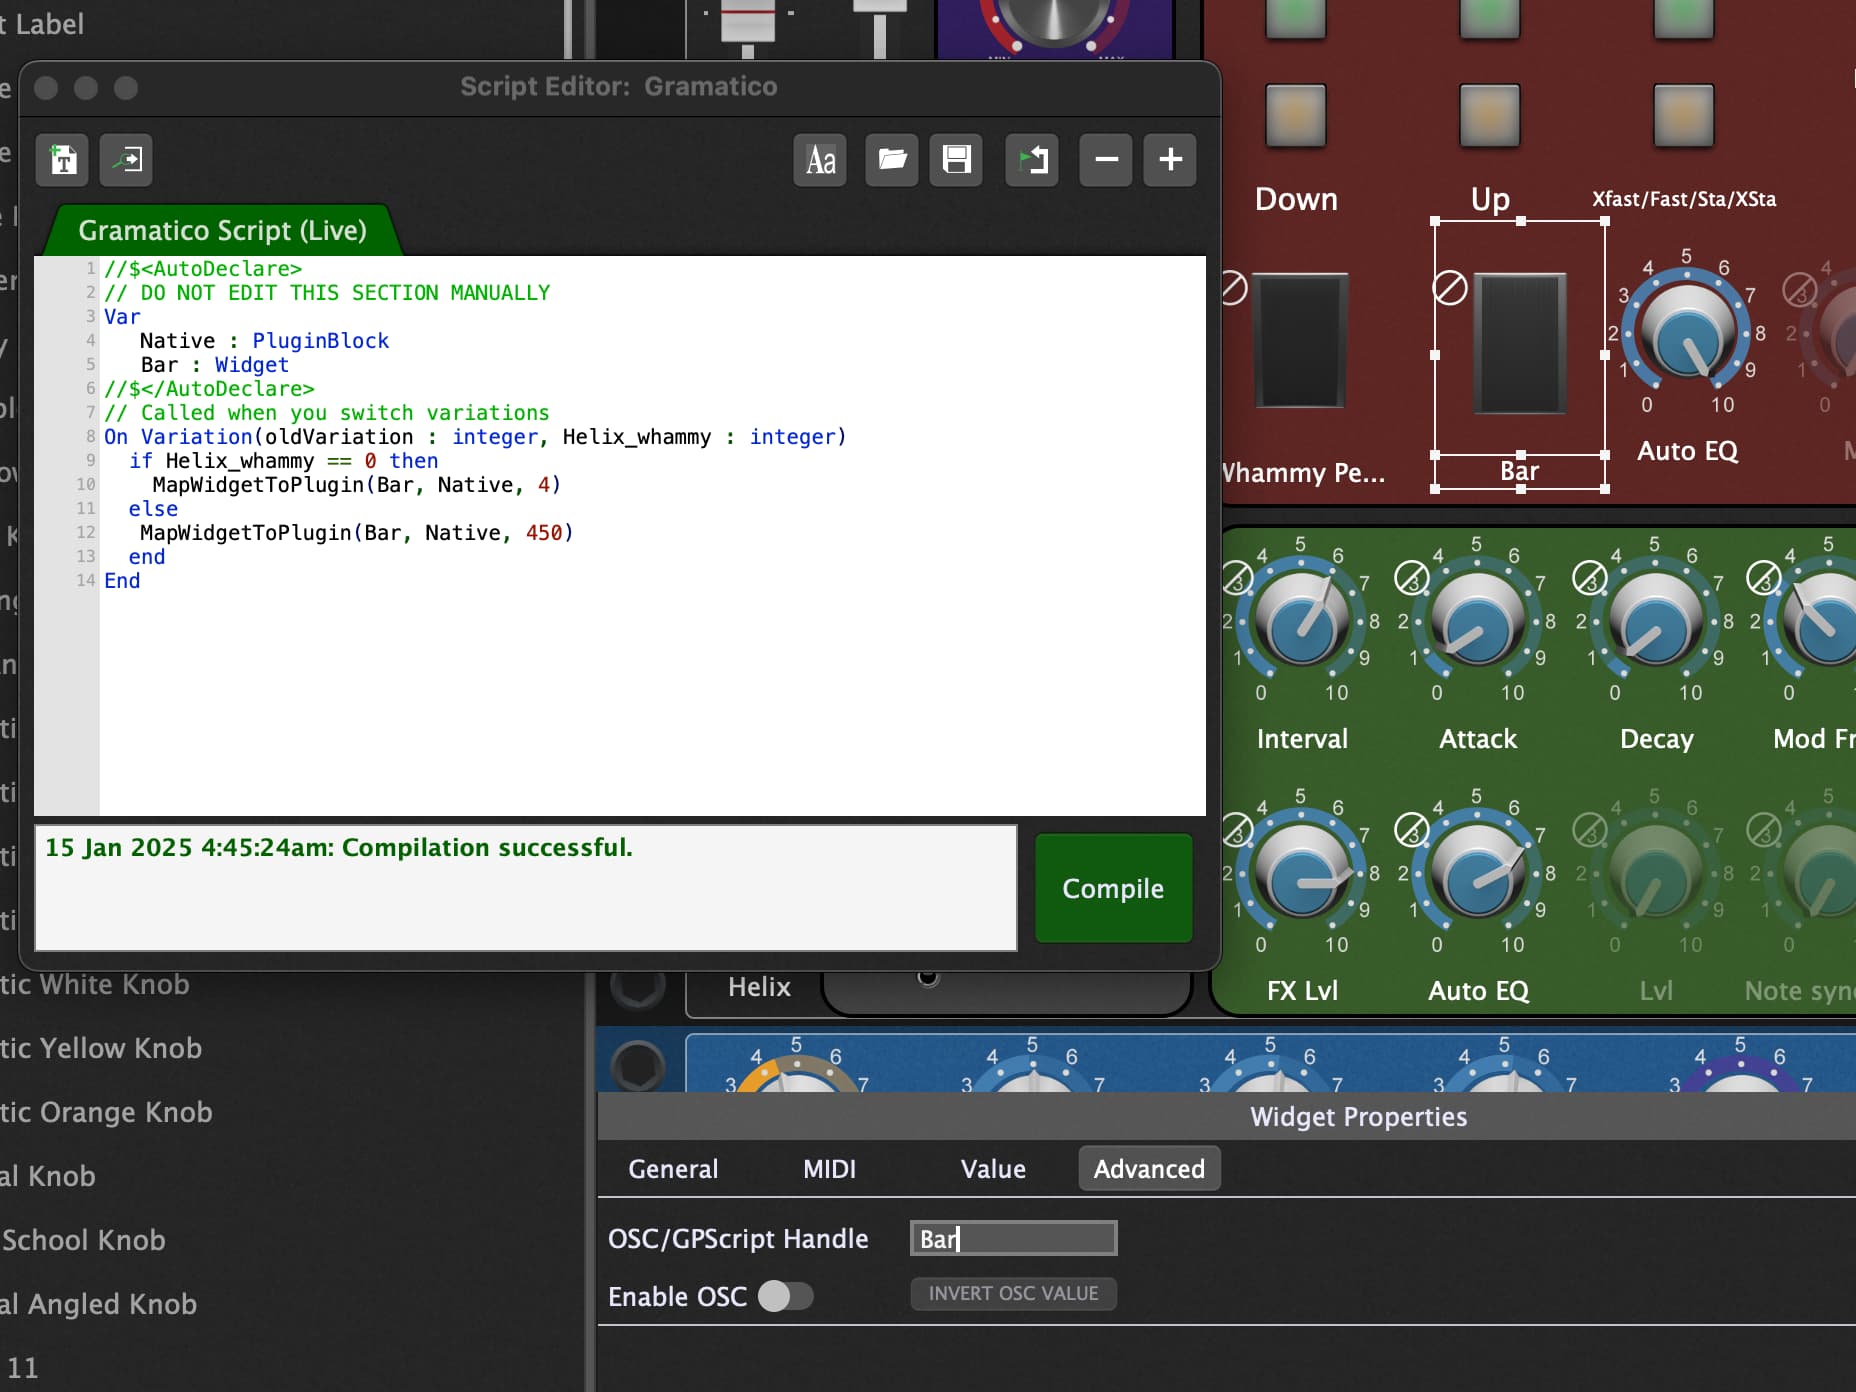Click the dimmed Lvl knob
Viewport: 1856px width, 1392px height.
(1655, 872)
